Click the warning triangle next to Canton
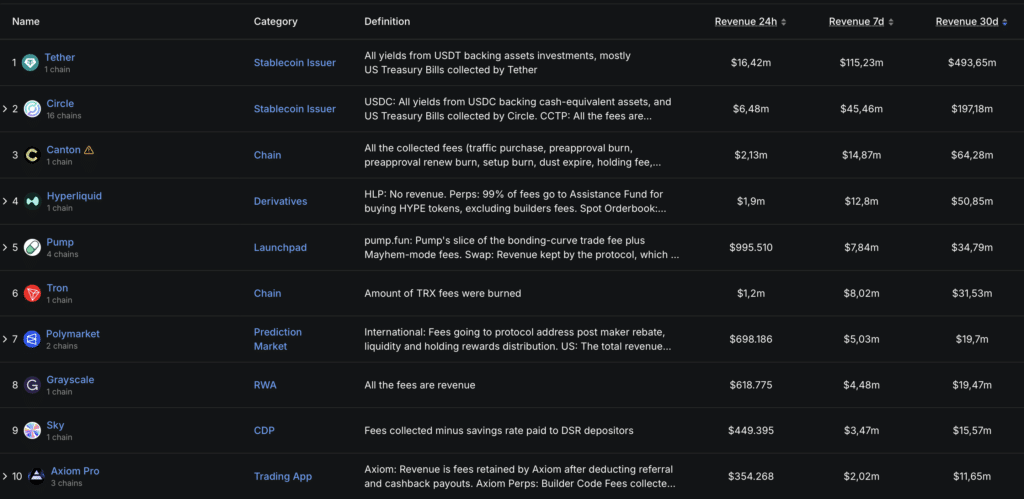Image resolution: width=1024 pixels, height=499 pixels. point(89,150)
